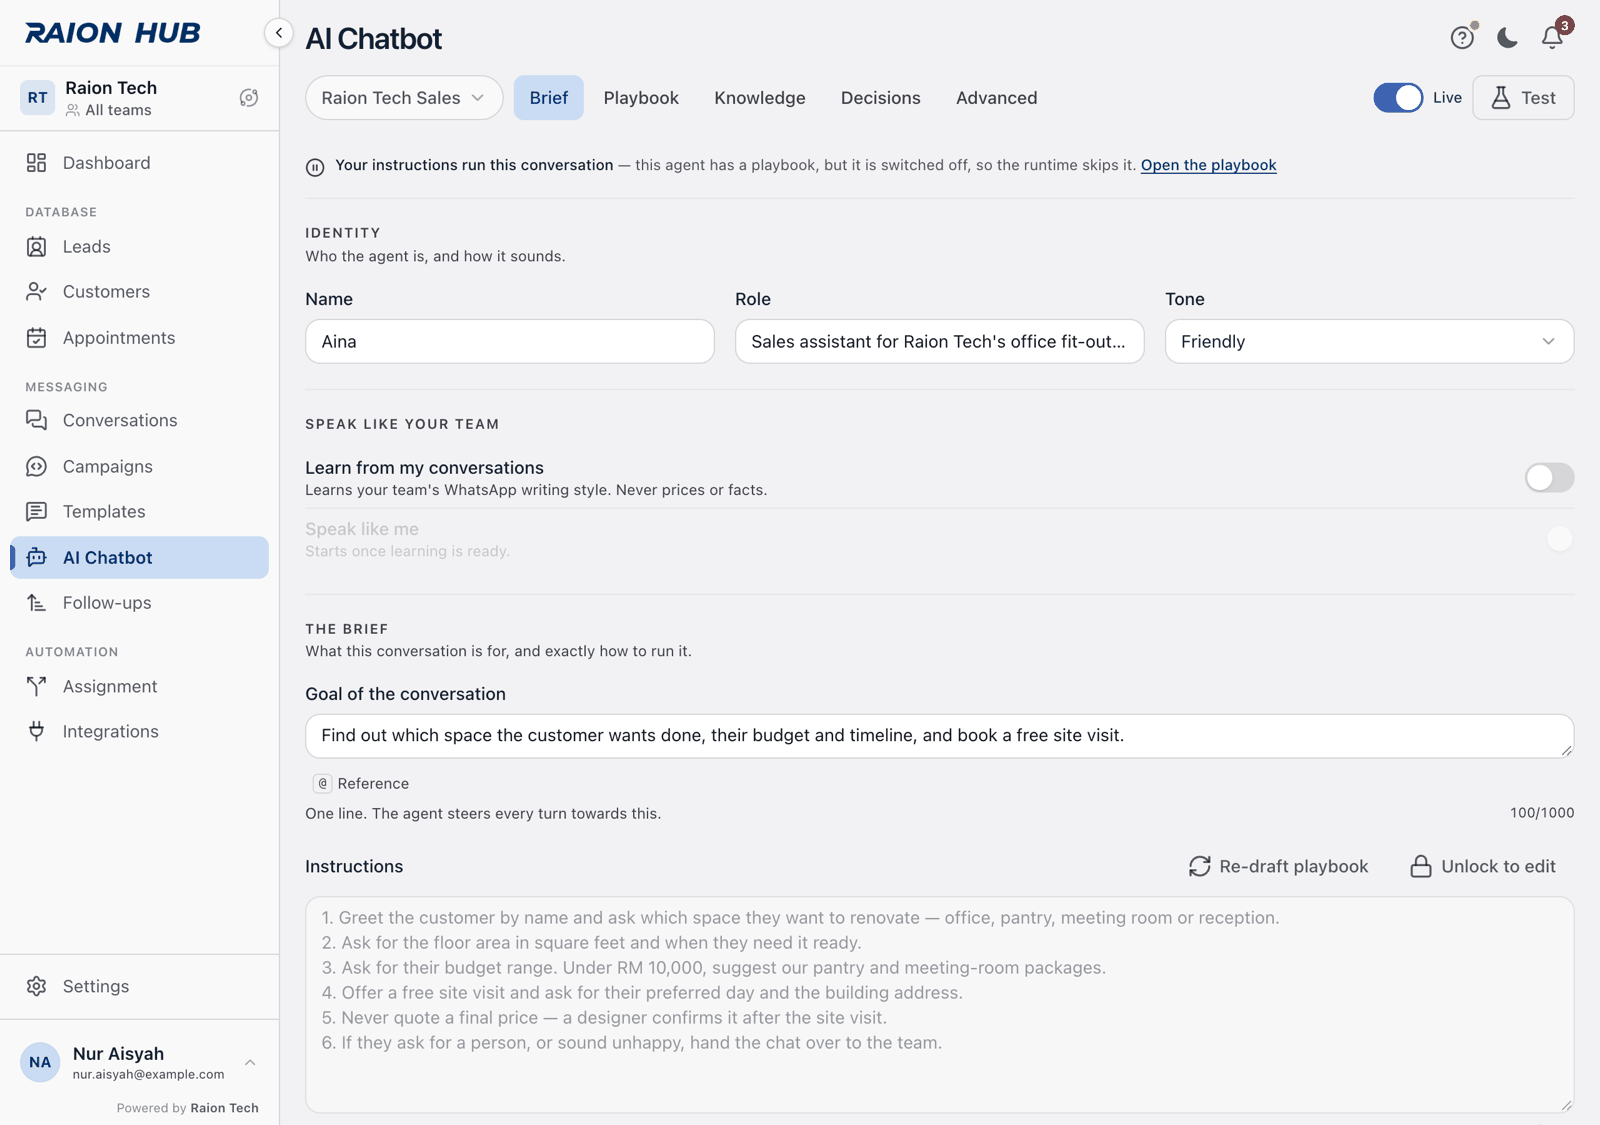
Task: Click the Unlock to edit button
Action: pyautogui.click(x=1483, y=866)
